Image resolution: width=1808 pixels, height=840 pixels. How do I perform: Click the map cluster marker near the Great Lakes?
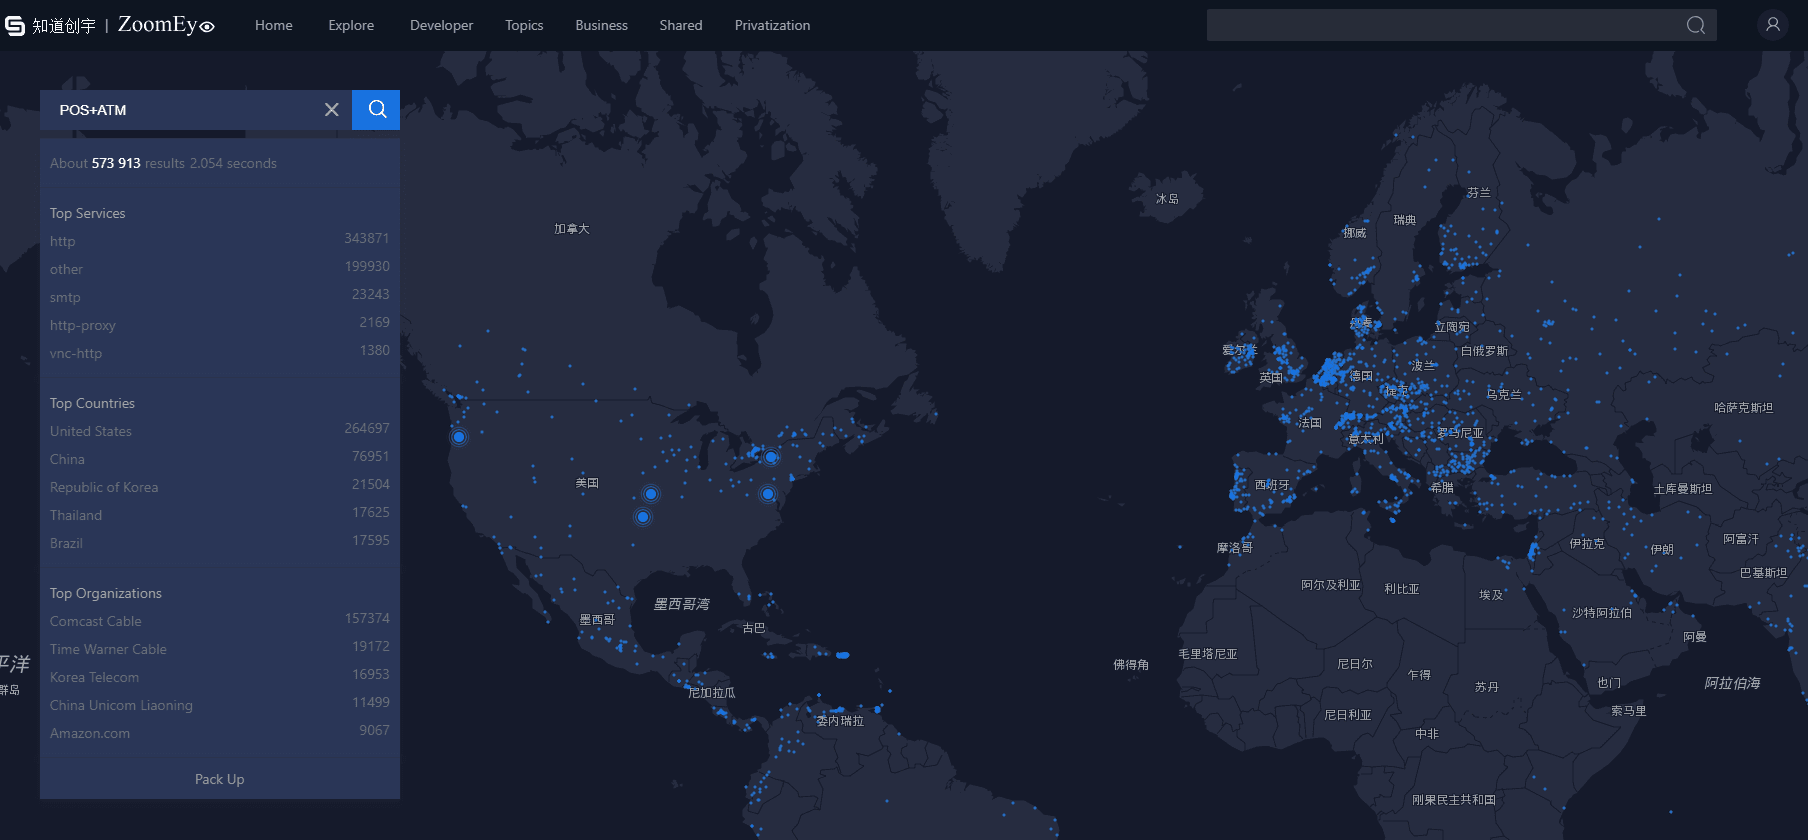[x=771, y=457]
